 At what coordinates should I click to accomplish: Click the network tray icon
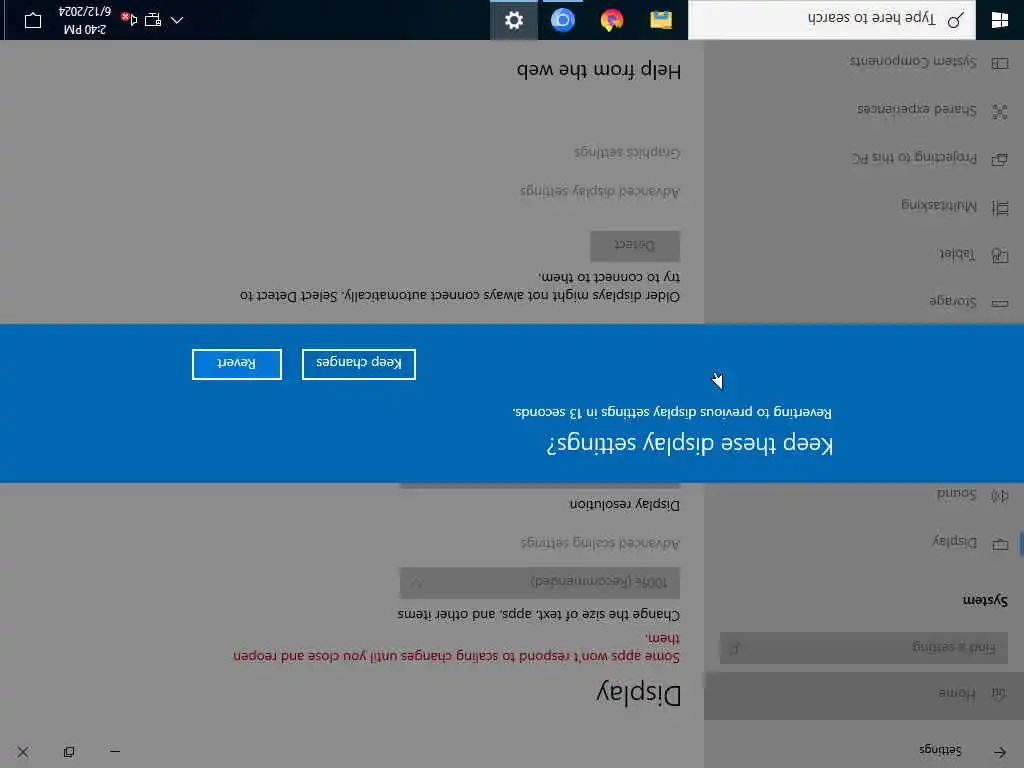pyautogui.click(x=153, y=20)
